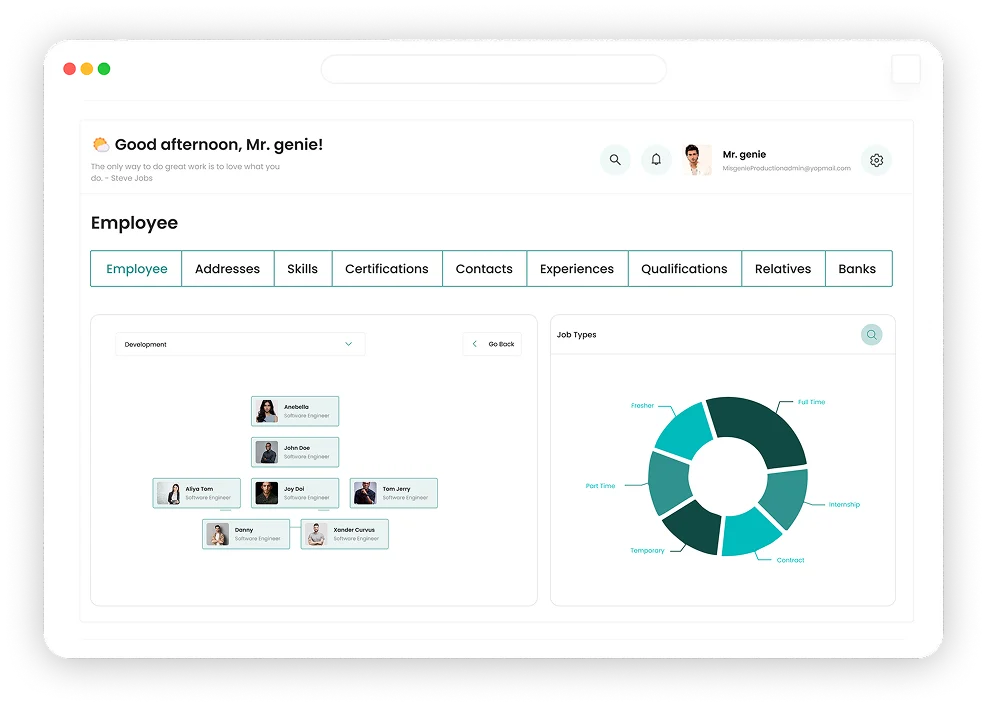Click the red window close dot
The width and height of the screenshot is (987, 706).
(69, 69)
